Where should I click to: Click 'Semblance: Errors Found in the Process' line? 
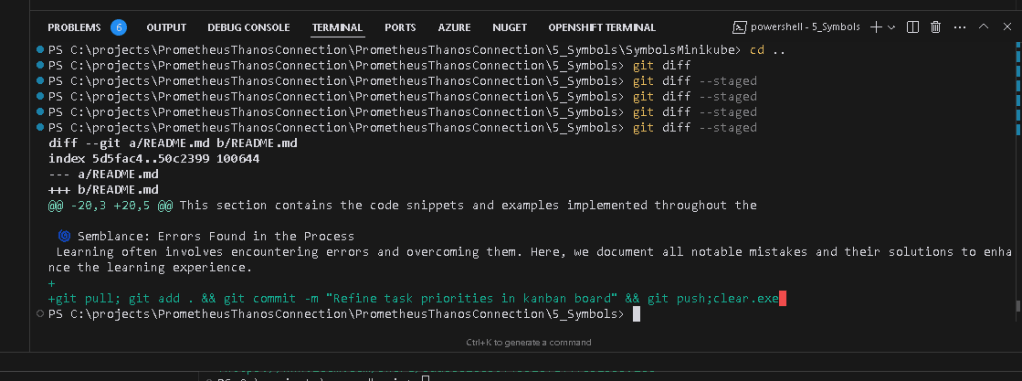tap(215, 236)
